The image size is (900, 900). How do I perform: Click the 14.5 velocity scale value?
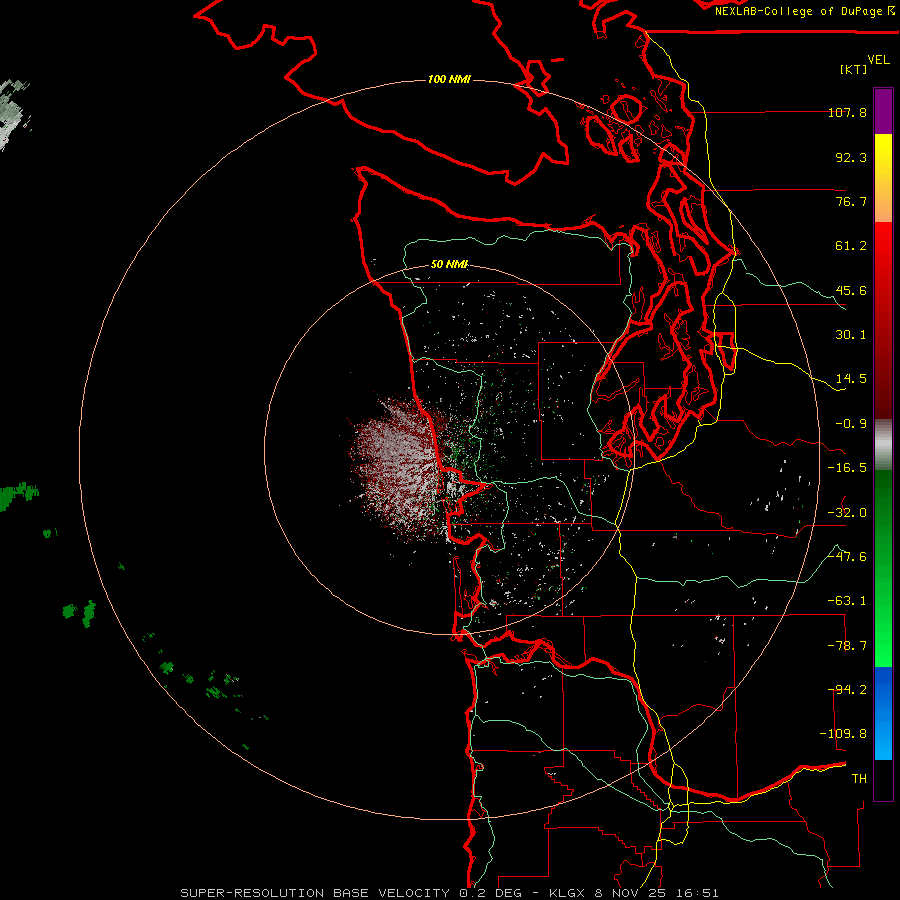(851, 379)
